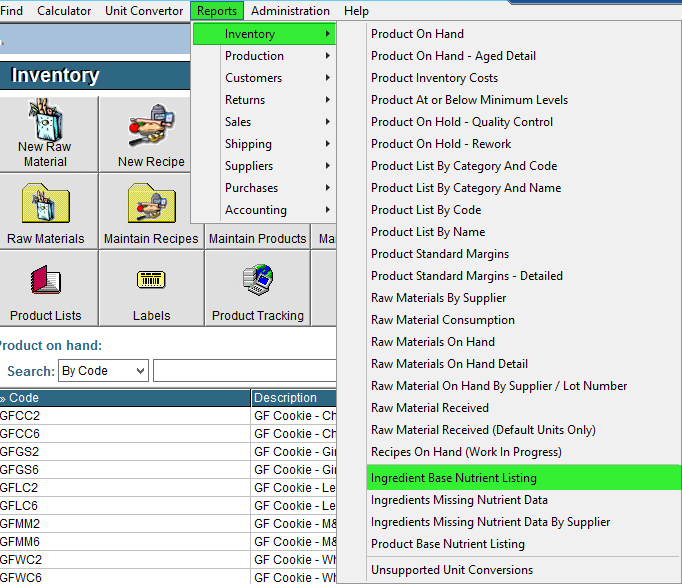682x584 pixels.
Task: Select the GFCC2 row
Action: click(x=168, y=416)
